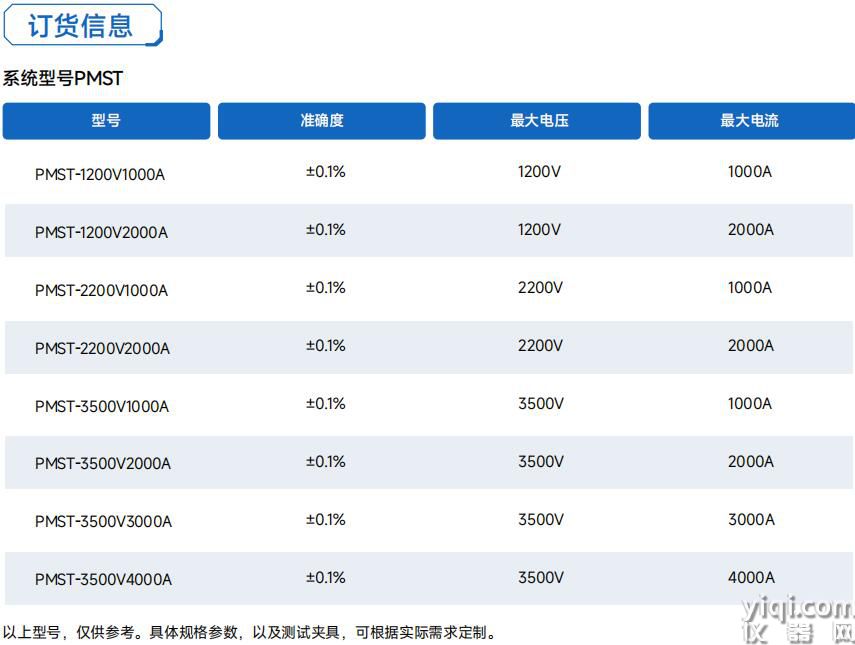Image resolution: width=855 pixels, height=645 pixels.
Task: Click 2200V voltage in PMST-2200V1000A row
Action: (540, 287)
